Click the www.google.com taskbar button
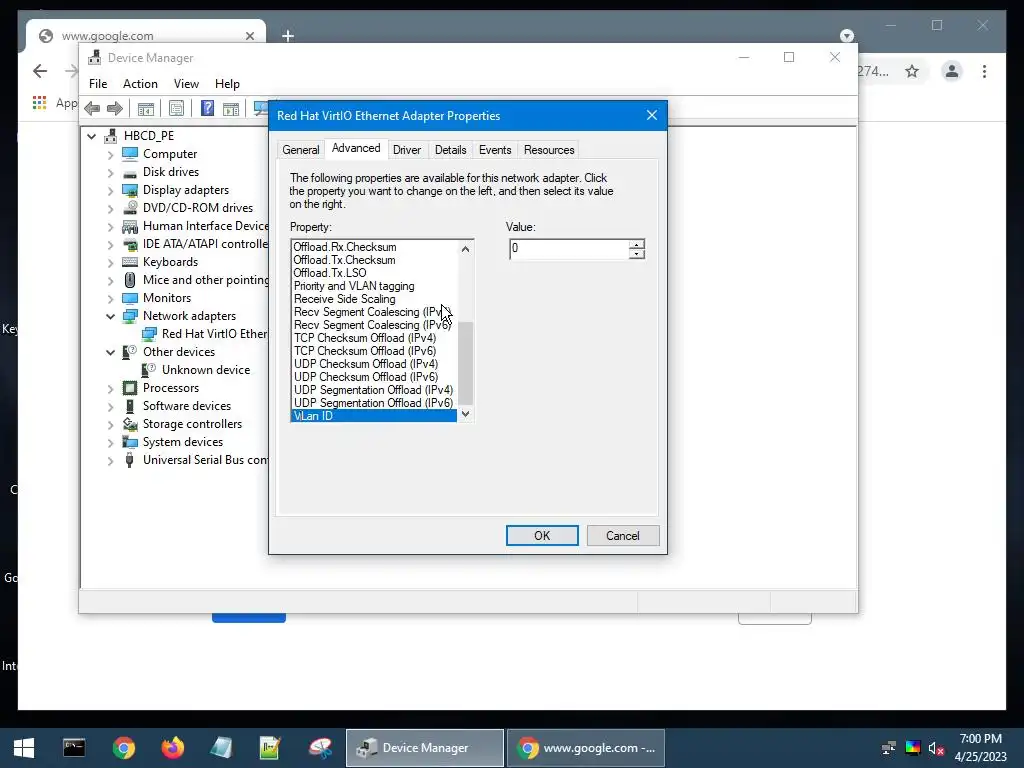 (x=586, y=748)
